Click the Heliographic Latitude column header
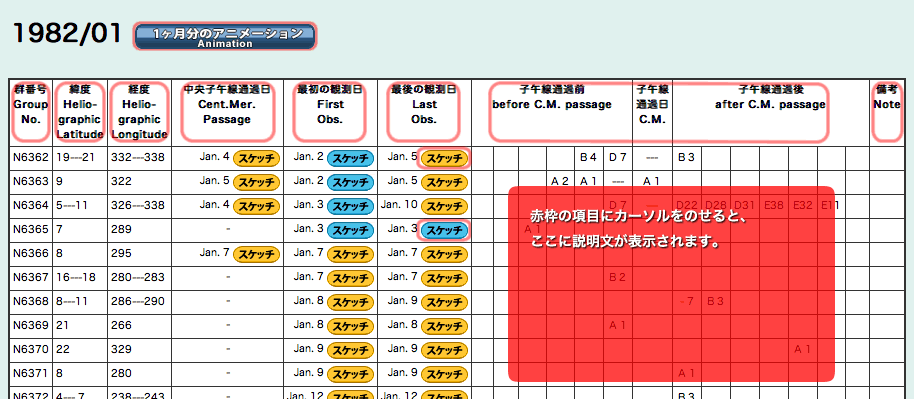 (80, 112)
